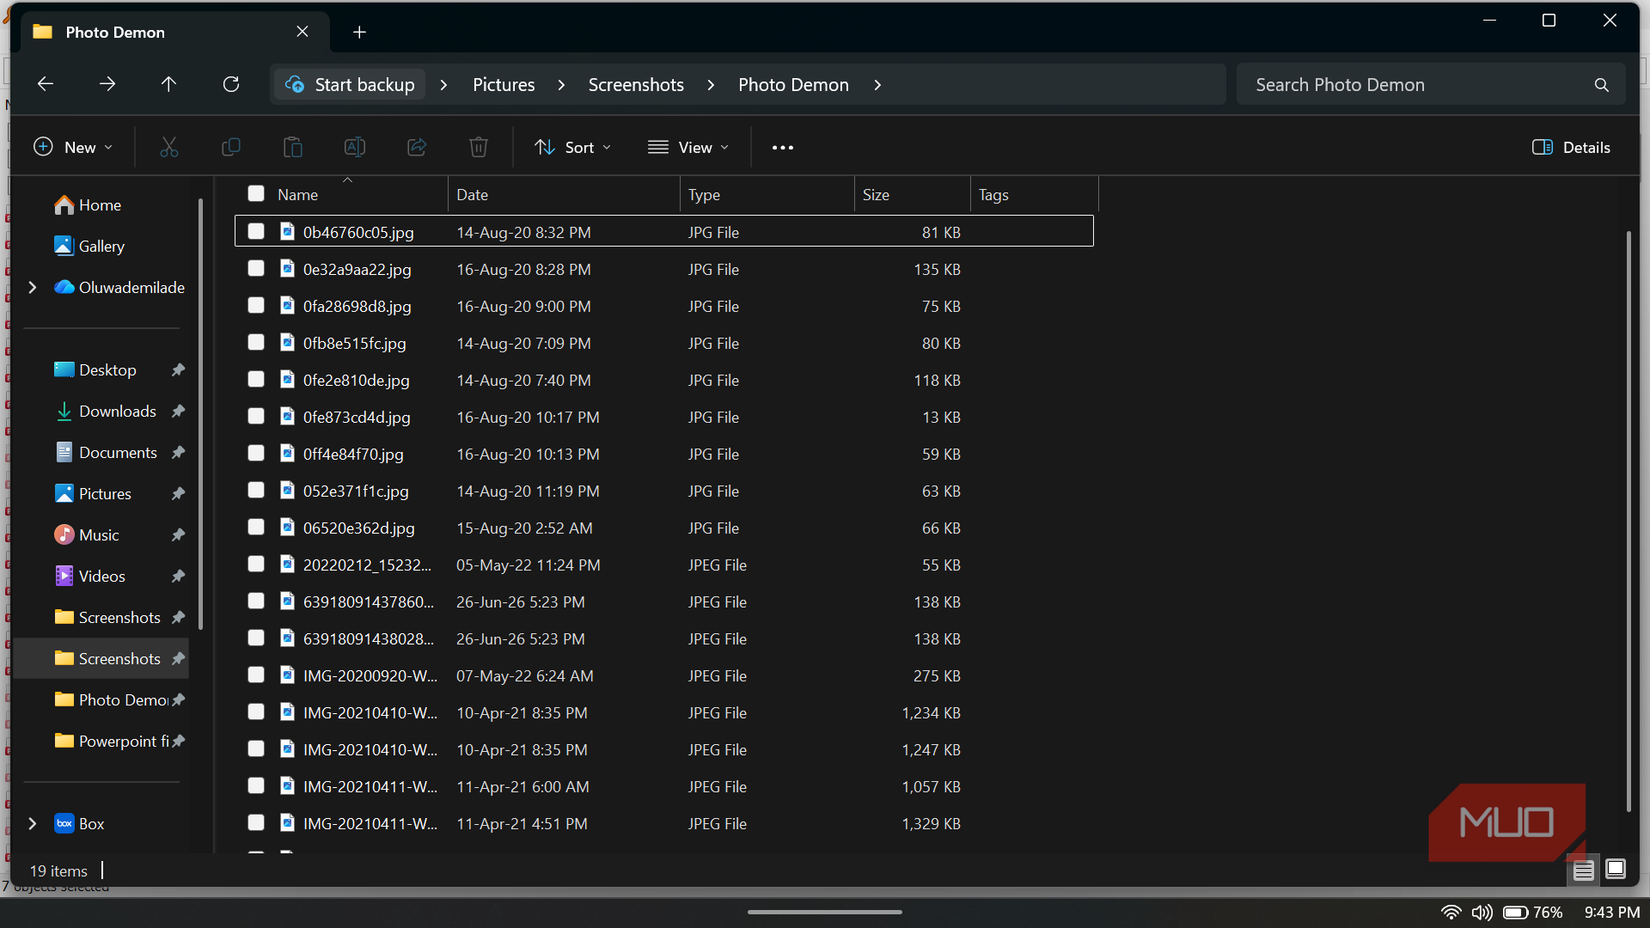1650x928 pixels.
Task: Open a new tab with plus
Action: click(x=359, y=32)
